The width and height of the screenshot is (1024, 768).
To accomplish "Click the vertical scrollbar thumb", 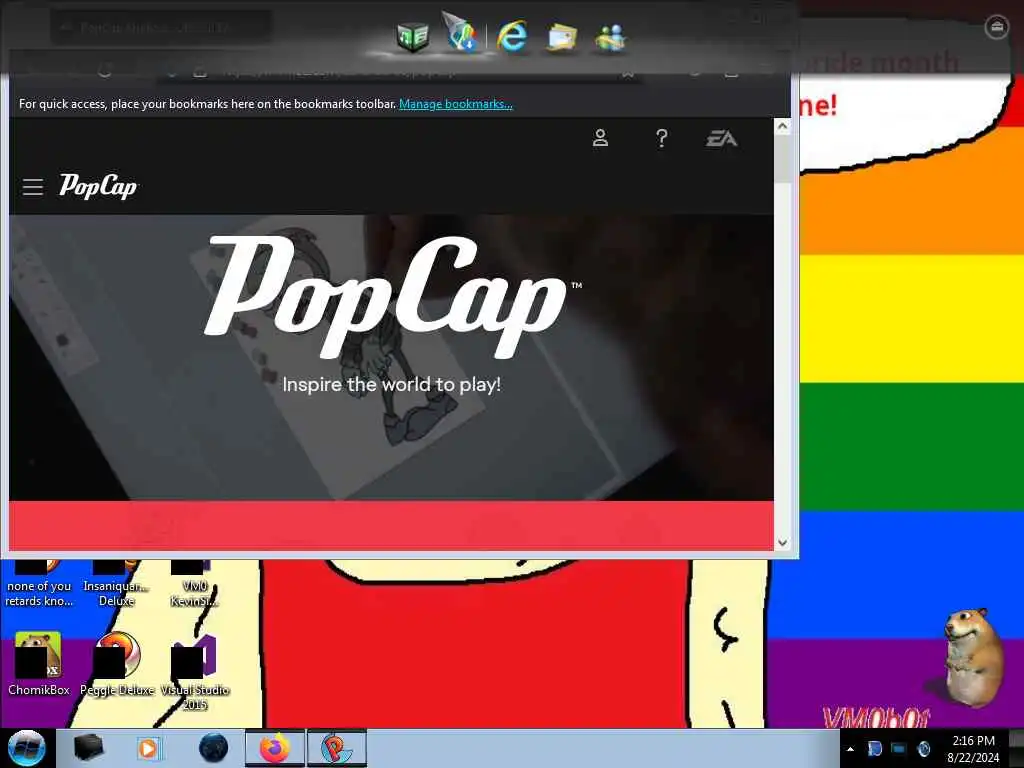I will tap(782, 159).
